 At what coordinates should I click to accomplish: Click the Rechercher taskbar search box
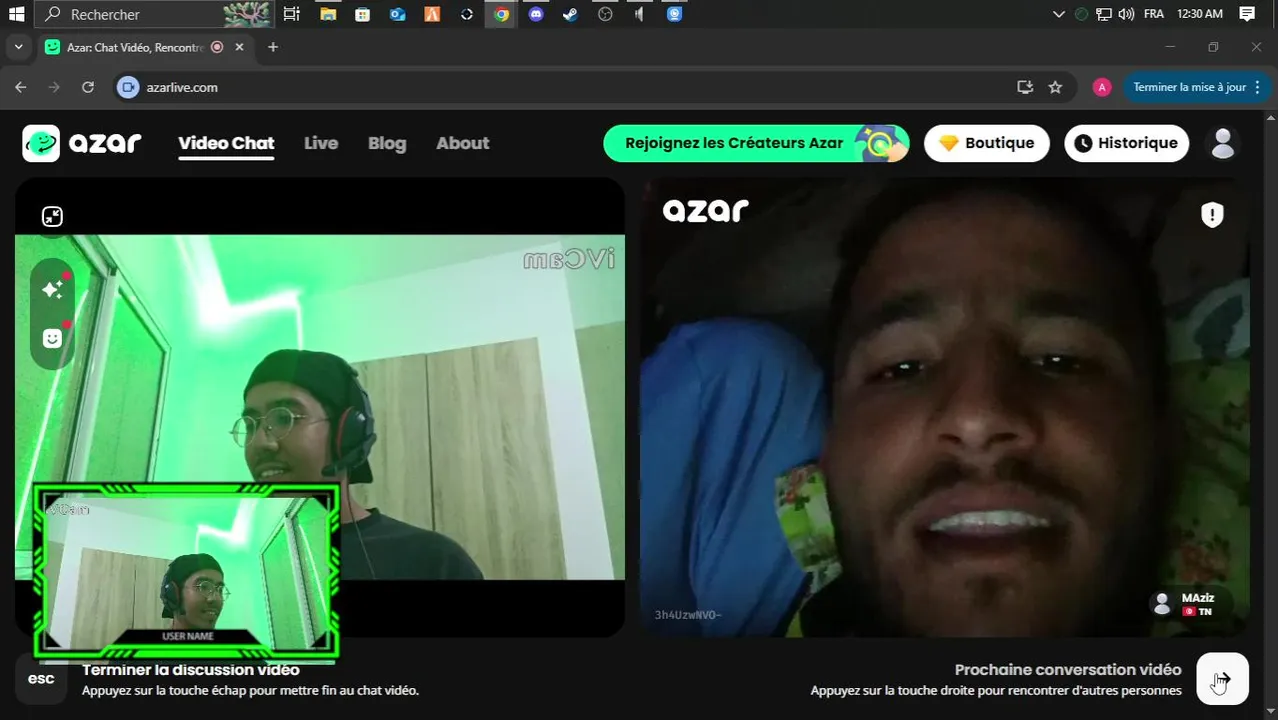click(152, 14)
